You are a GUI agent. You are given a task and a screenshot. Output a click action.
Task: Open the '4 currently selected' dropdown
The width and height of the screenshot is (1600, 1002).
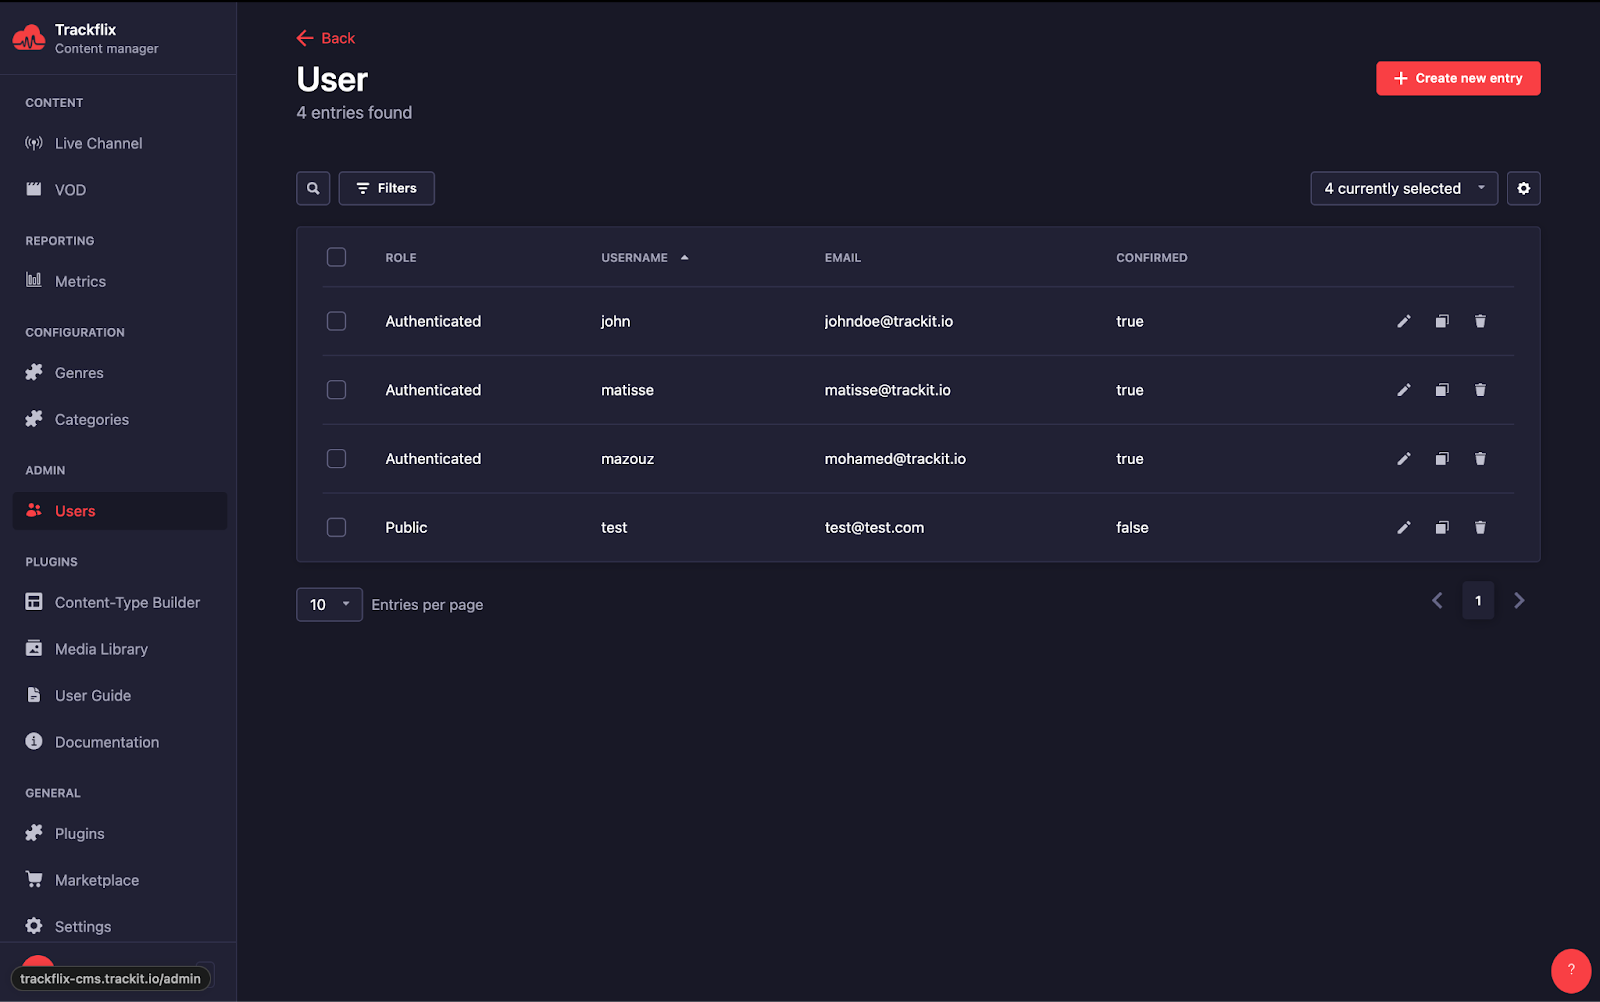pos(1404,188)
